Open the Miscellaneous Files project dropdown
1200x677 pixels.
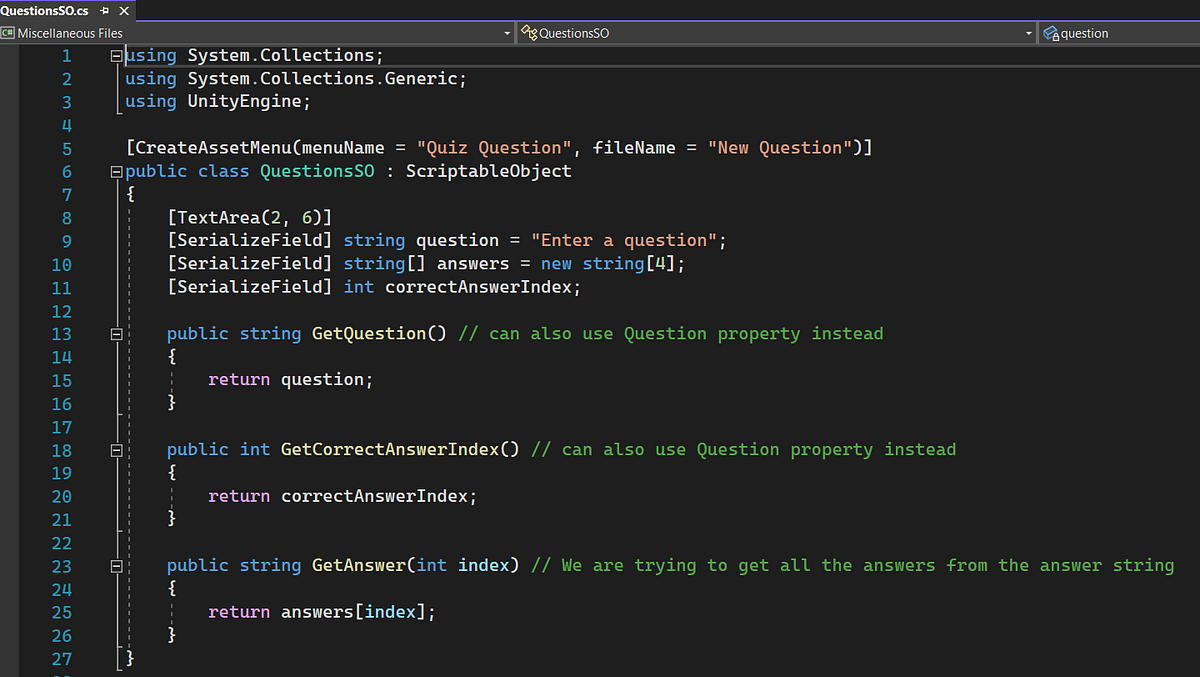pos(507,33)
